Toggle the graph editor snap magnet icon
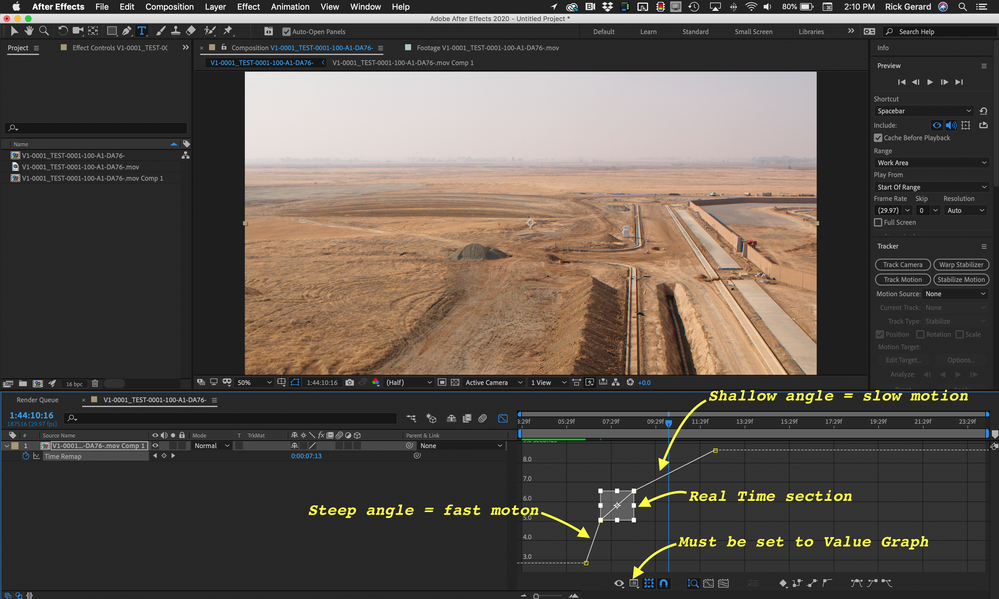The height and width of the screenshot is (599, 999). (663, 583)
